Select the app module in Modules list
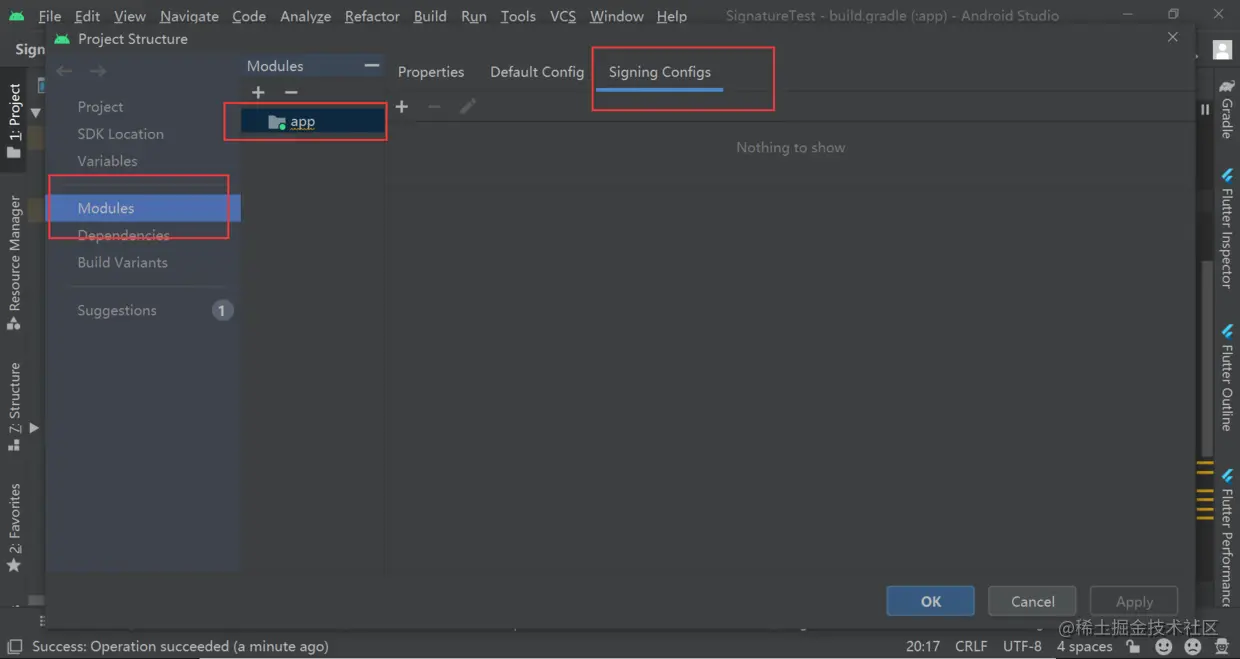The image size is (1240, 659). click(312, 122)
